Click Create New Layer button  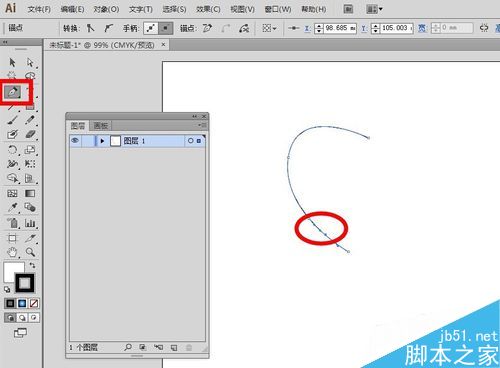pyautogui.click(x=174, y=347)
